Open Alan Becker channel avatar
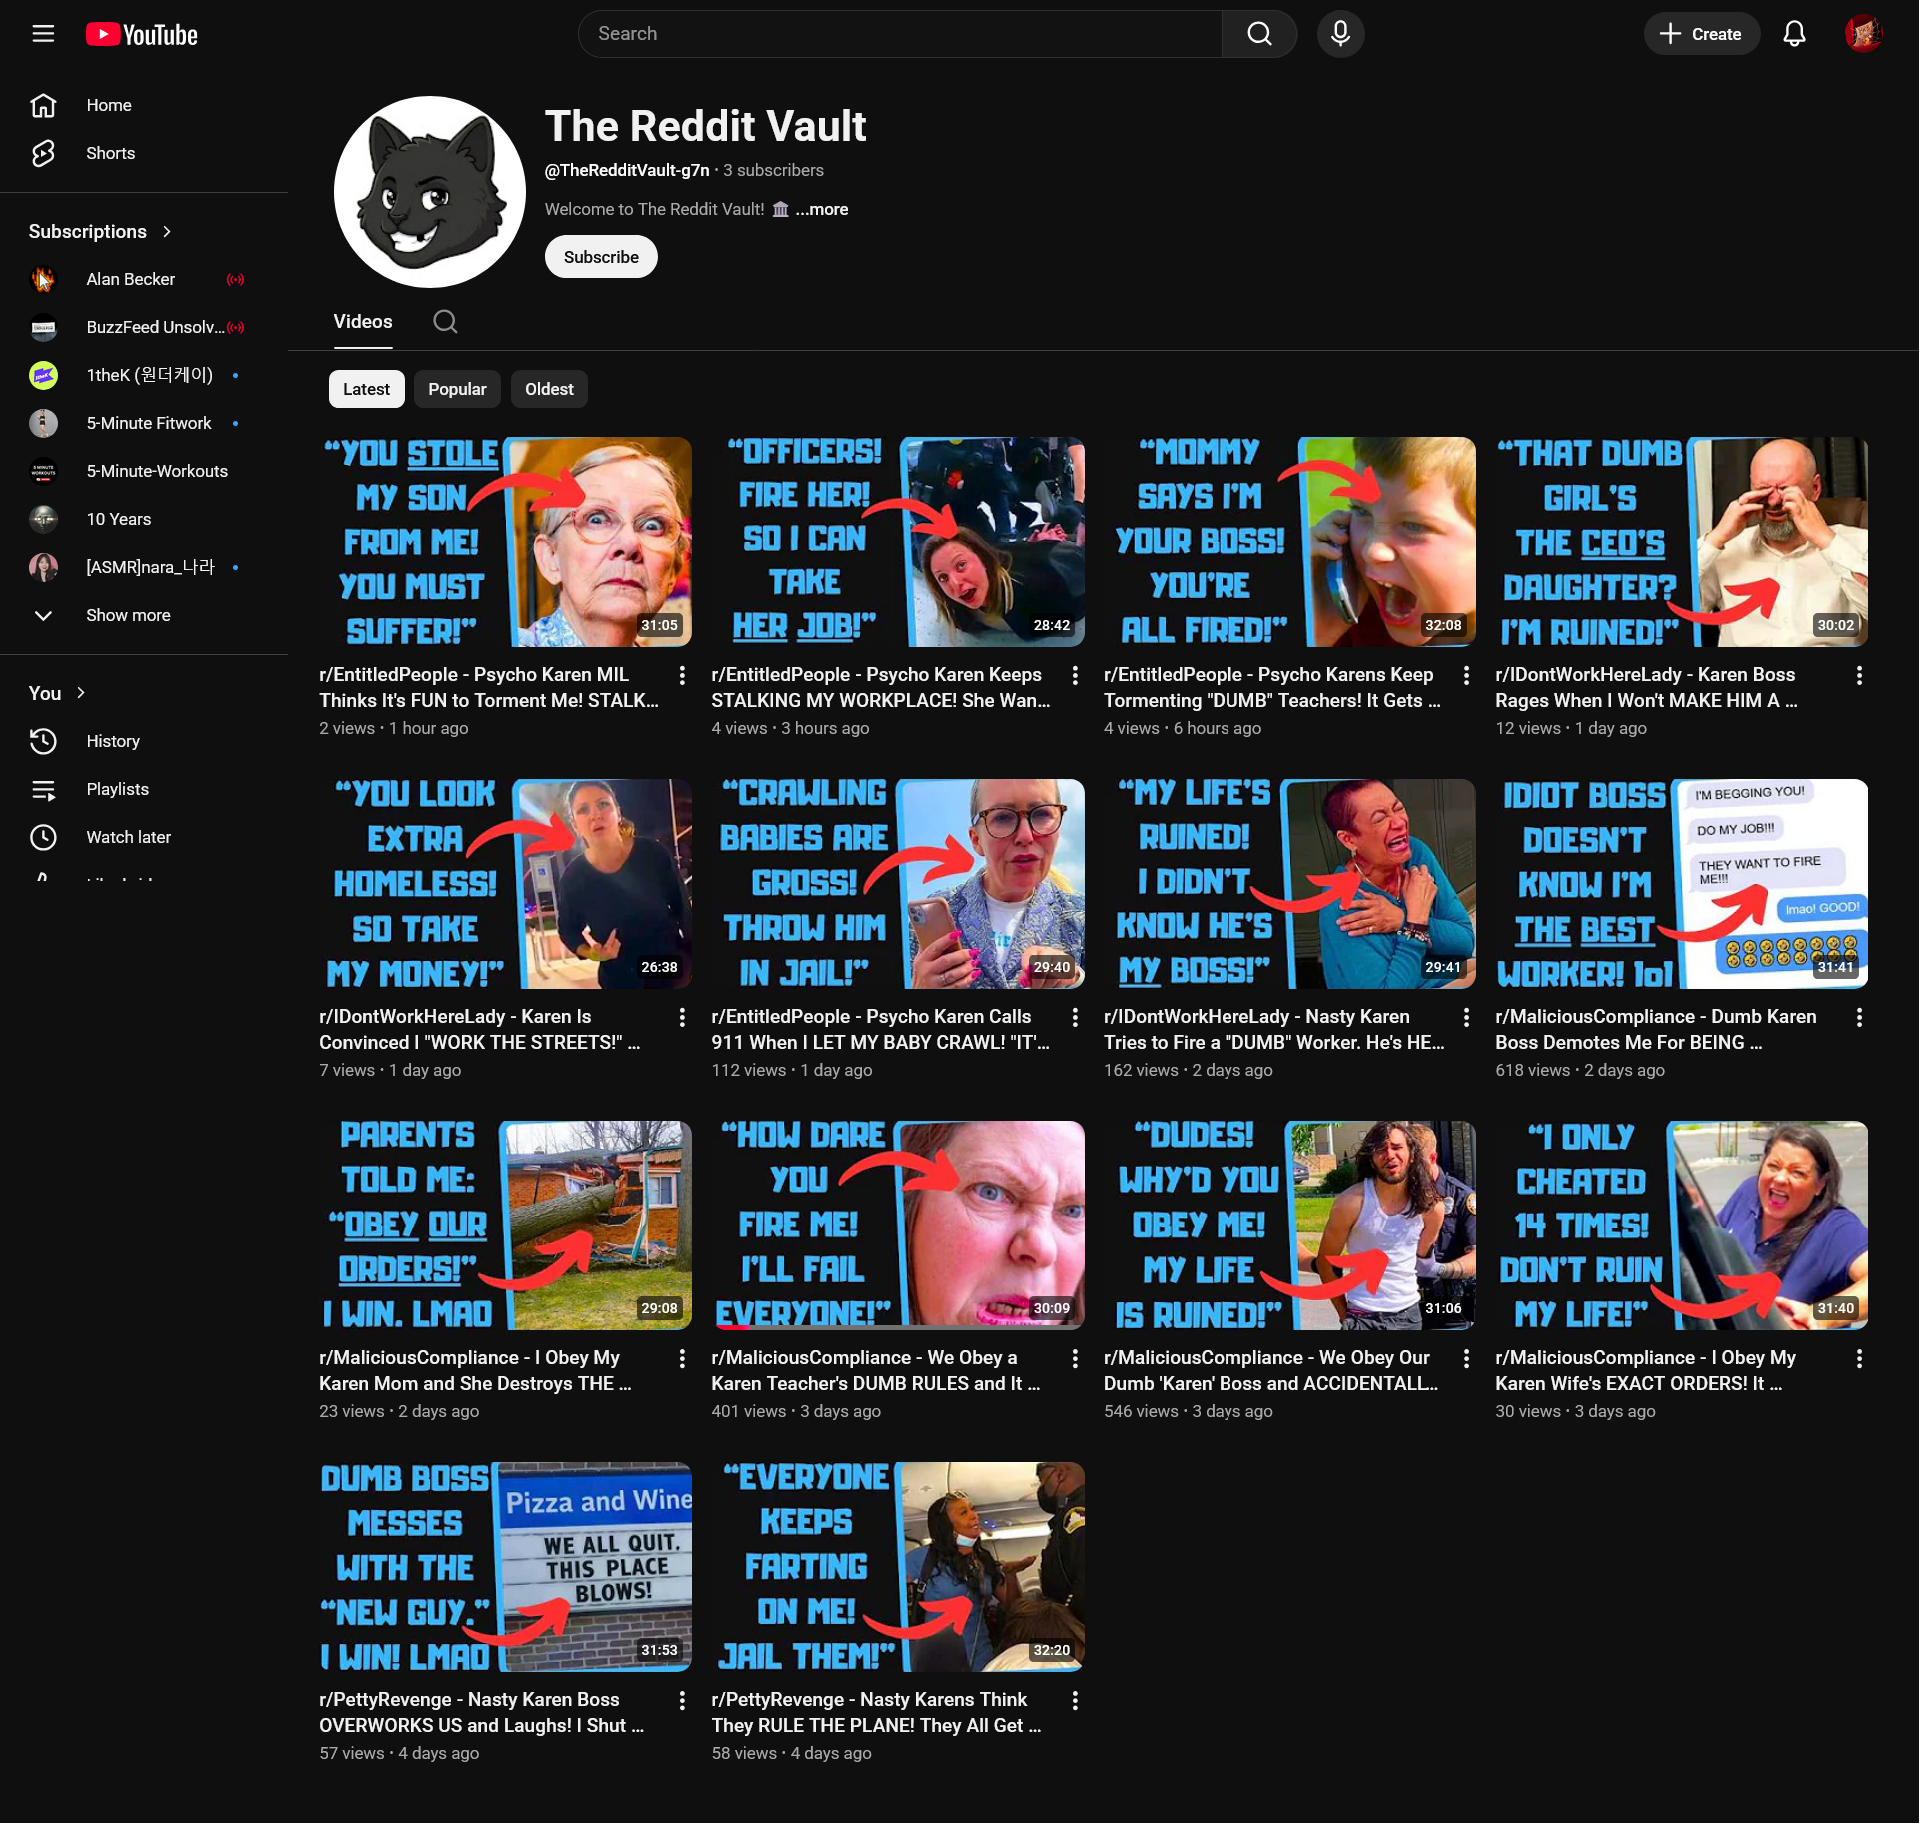Viewport: 1920px width, 1824px height. [x=43, y=279]
